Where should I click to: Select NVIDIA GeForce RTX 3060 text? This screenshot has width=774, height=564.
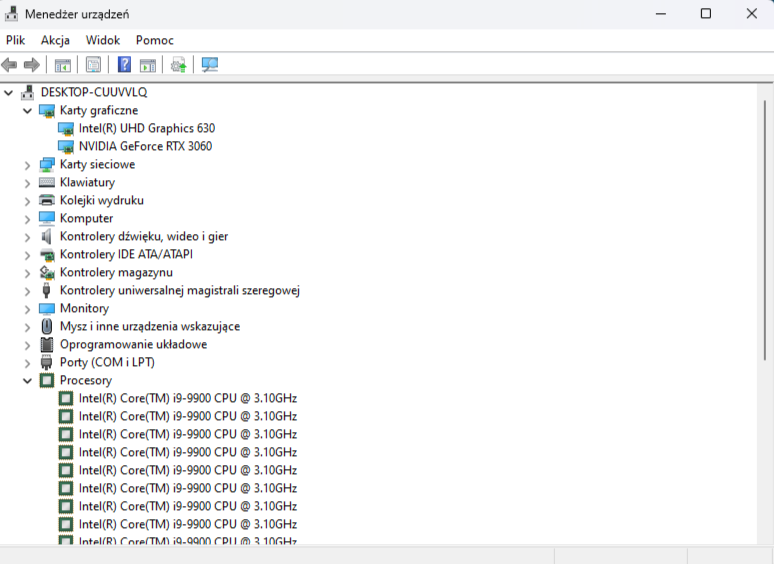pos(145,146)
